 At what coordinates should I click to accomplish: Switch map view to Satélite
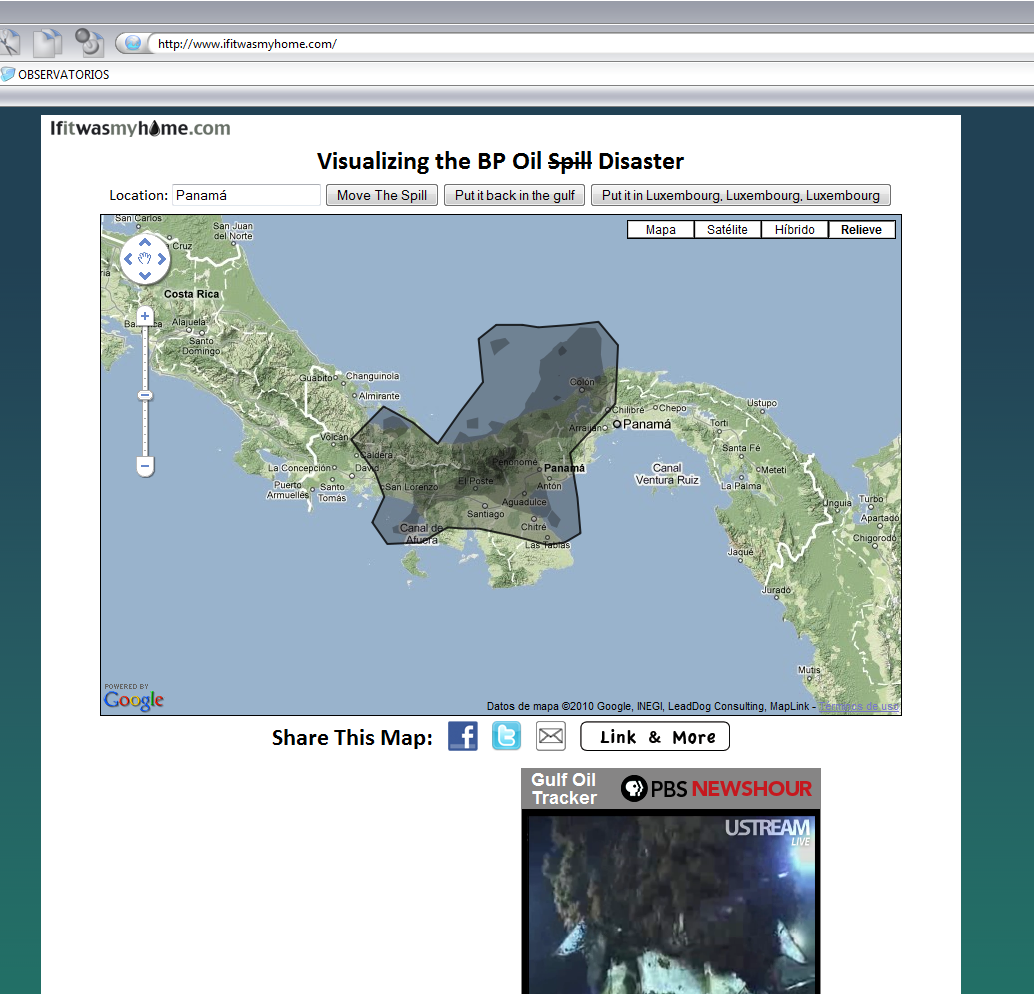click(x=727, y=230)
